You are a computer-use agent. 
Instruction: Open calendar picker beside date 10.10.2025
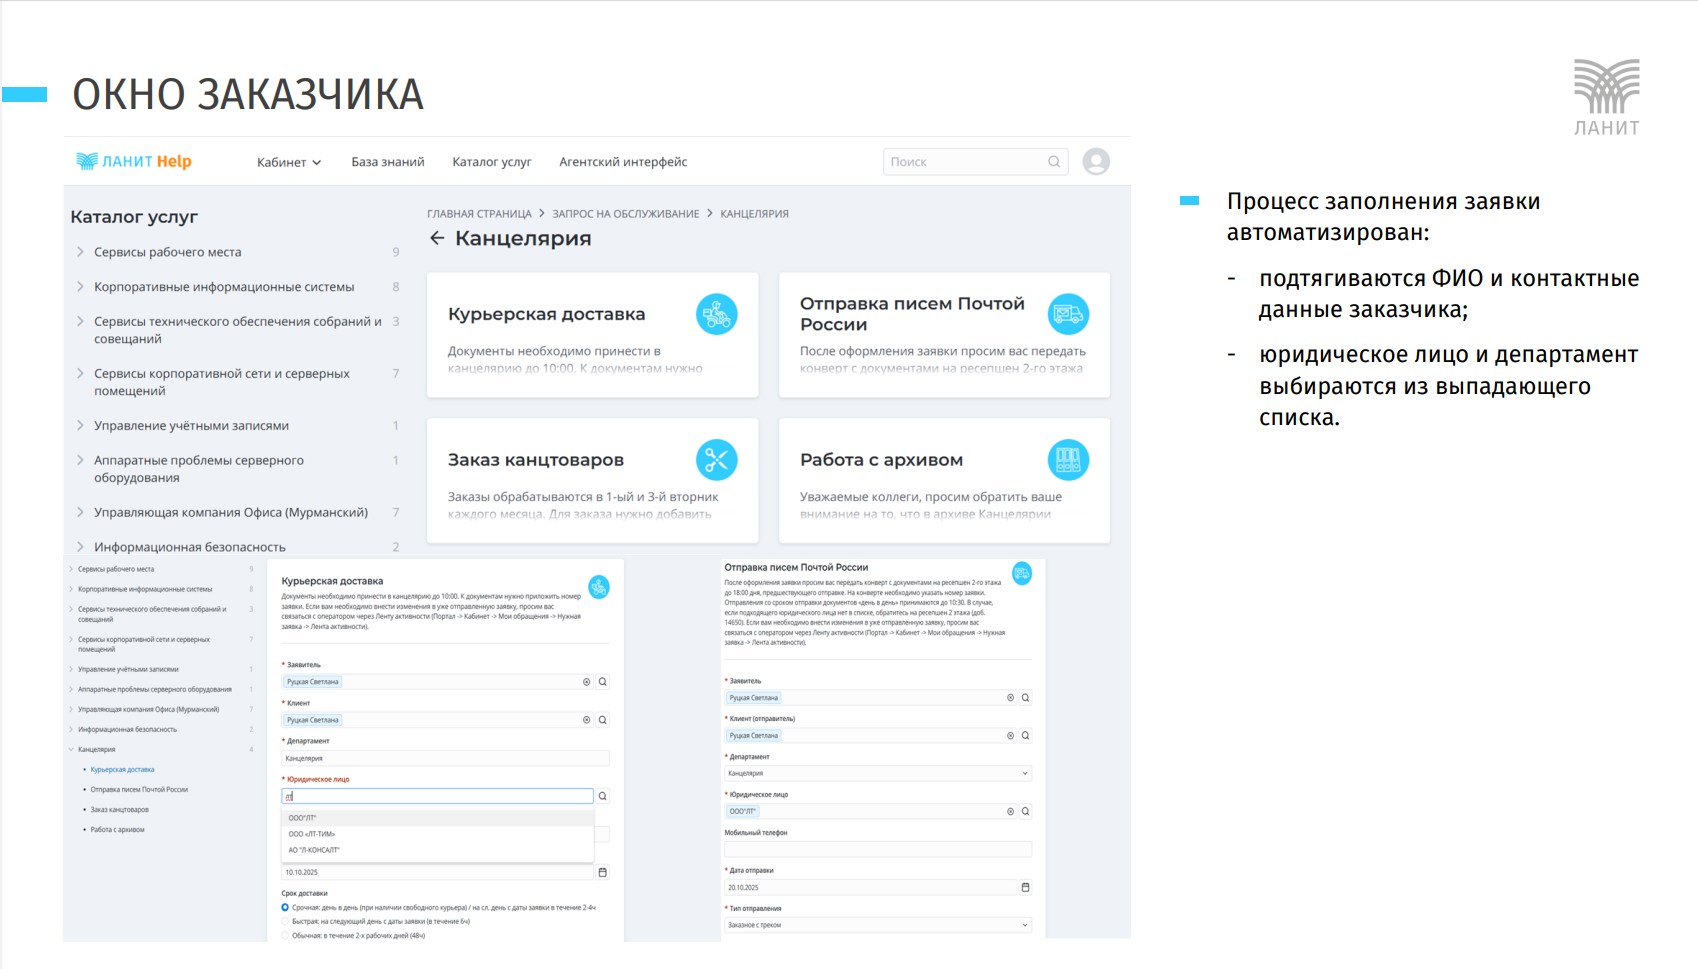pos(603,872)
